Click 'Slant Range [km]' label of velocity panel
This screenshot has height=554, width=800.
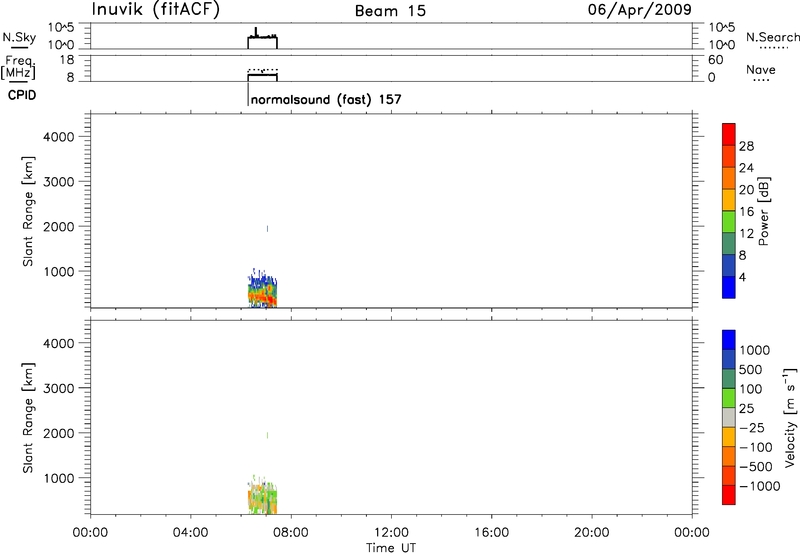[28, 418]
